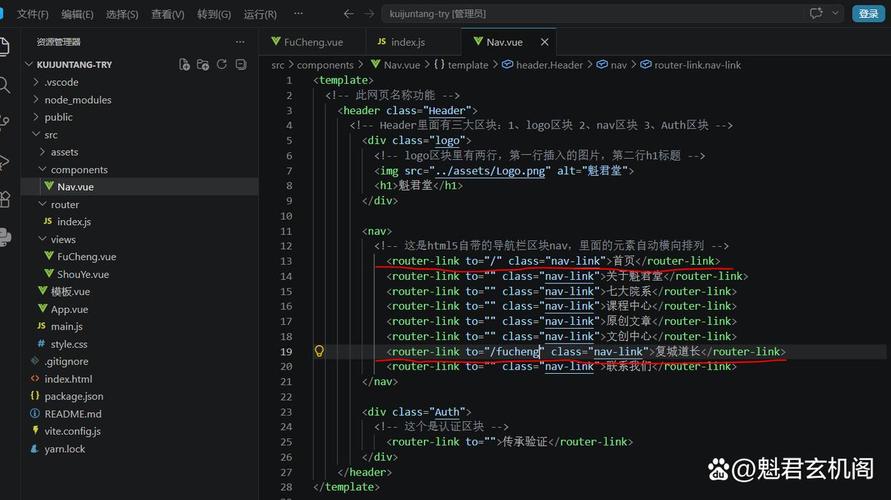Click the New Folder icon in explorer header

click(x=203, y=65)
